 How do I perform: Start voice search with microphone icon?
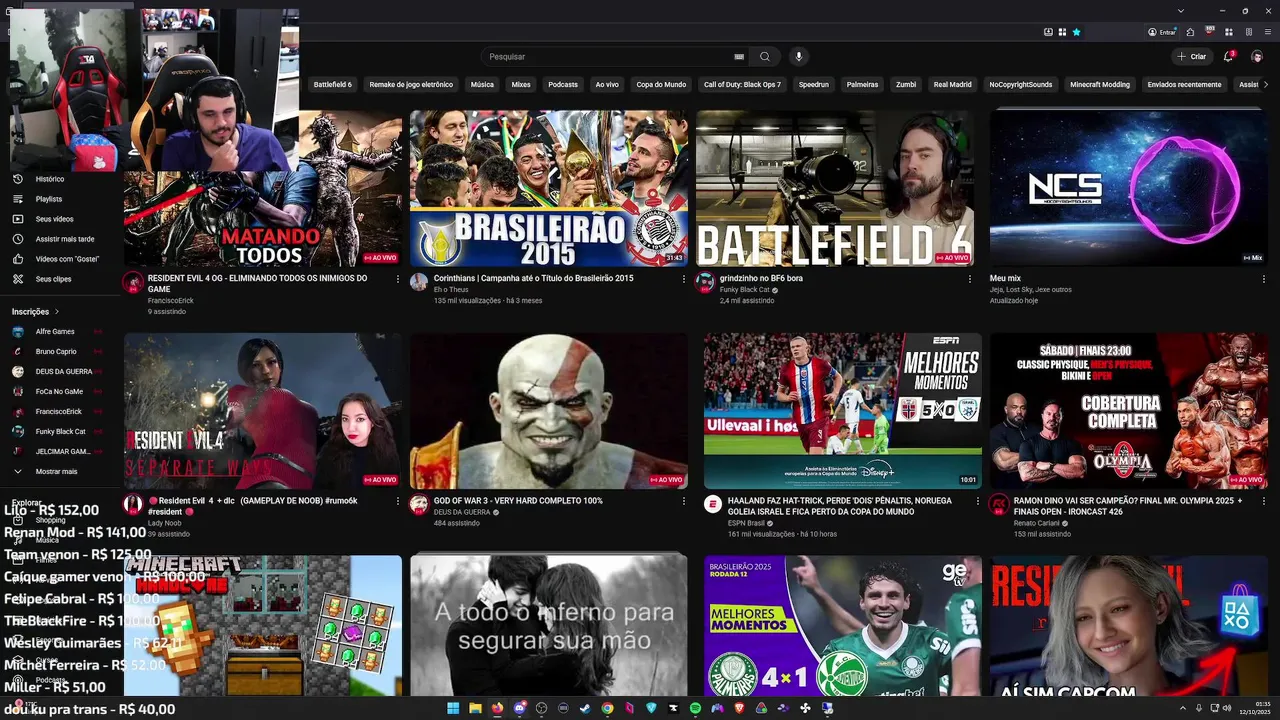(x=799, y=57)
